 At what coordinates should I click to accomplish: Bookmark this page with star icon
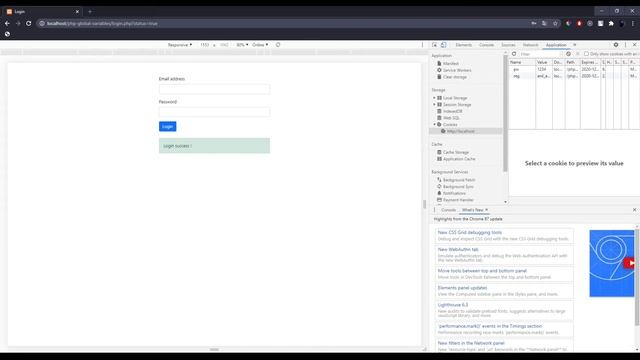pos(555,23)
